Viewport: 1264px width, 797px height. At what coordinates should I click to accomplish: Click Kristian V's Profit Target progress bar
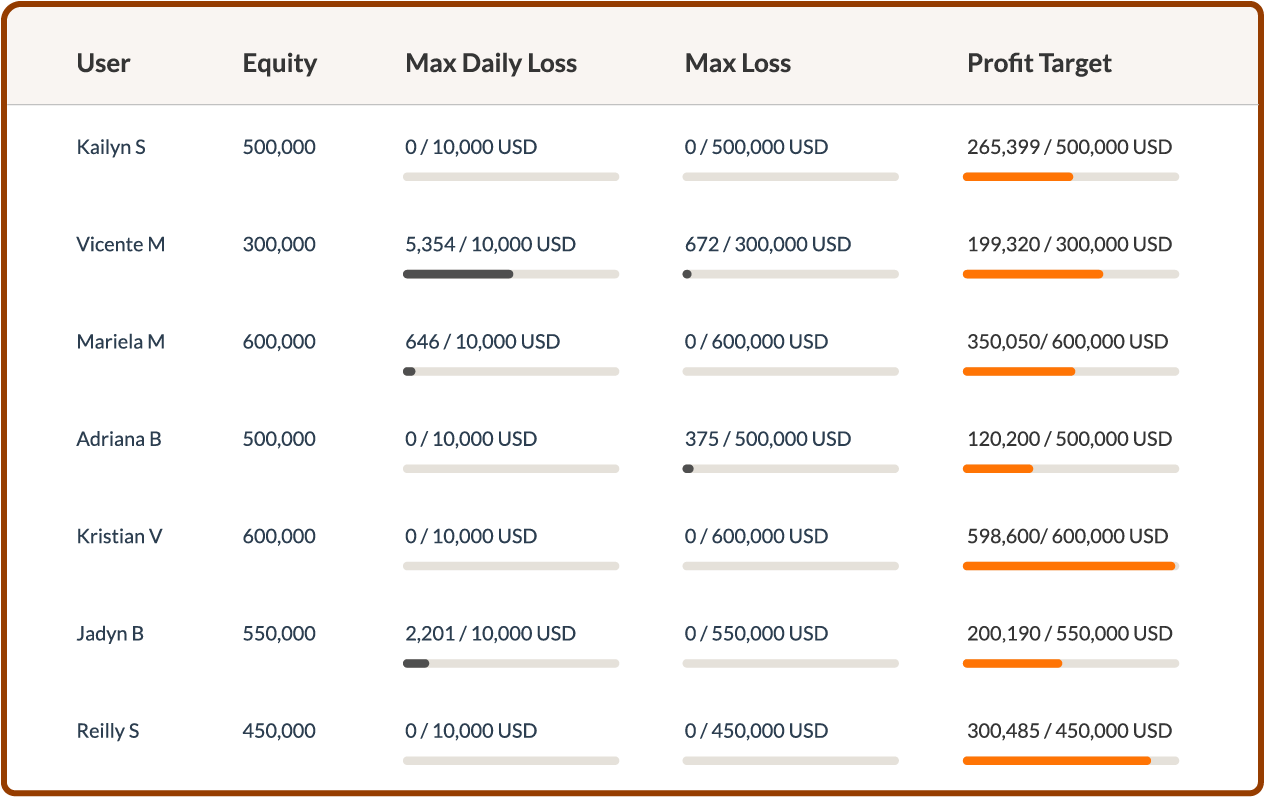[x=1071, y=566]
